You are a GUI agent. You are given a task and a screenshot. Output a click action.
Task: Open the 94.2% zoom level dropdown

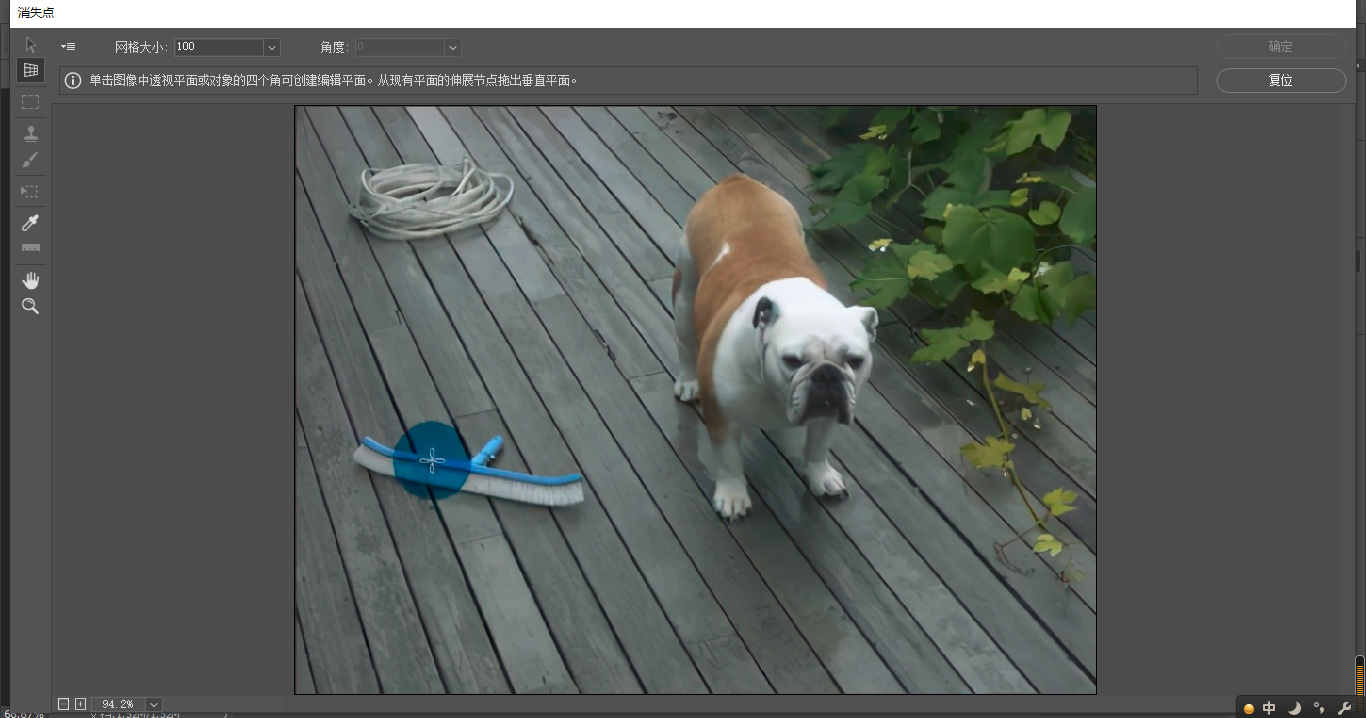coord(154,704)
